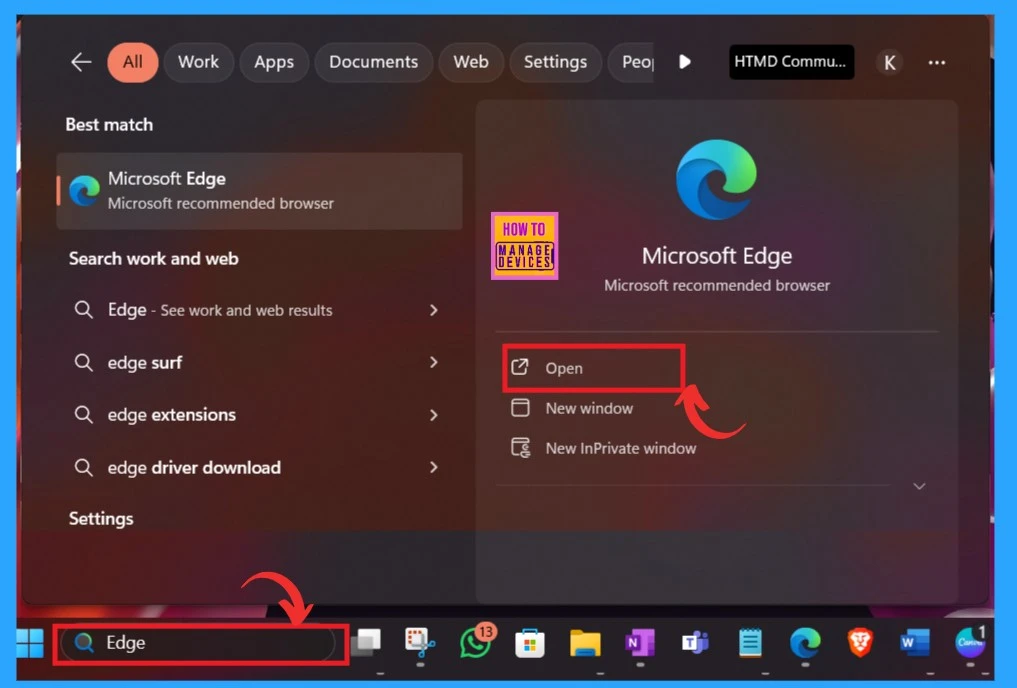
Task: Expand the edge driver download chevron
Action: click(433, 468)
